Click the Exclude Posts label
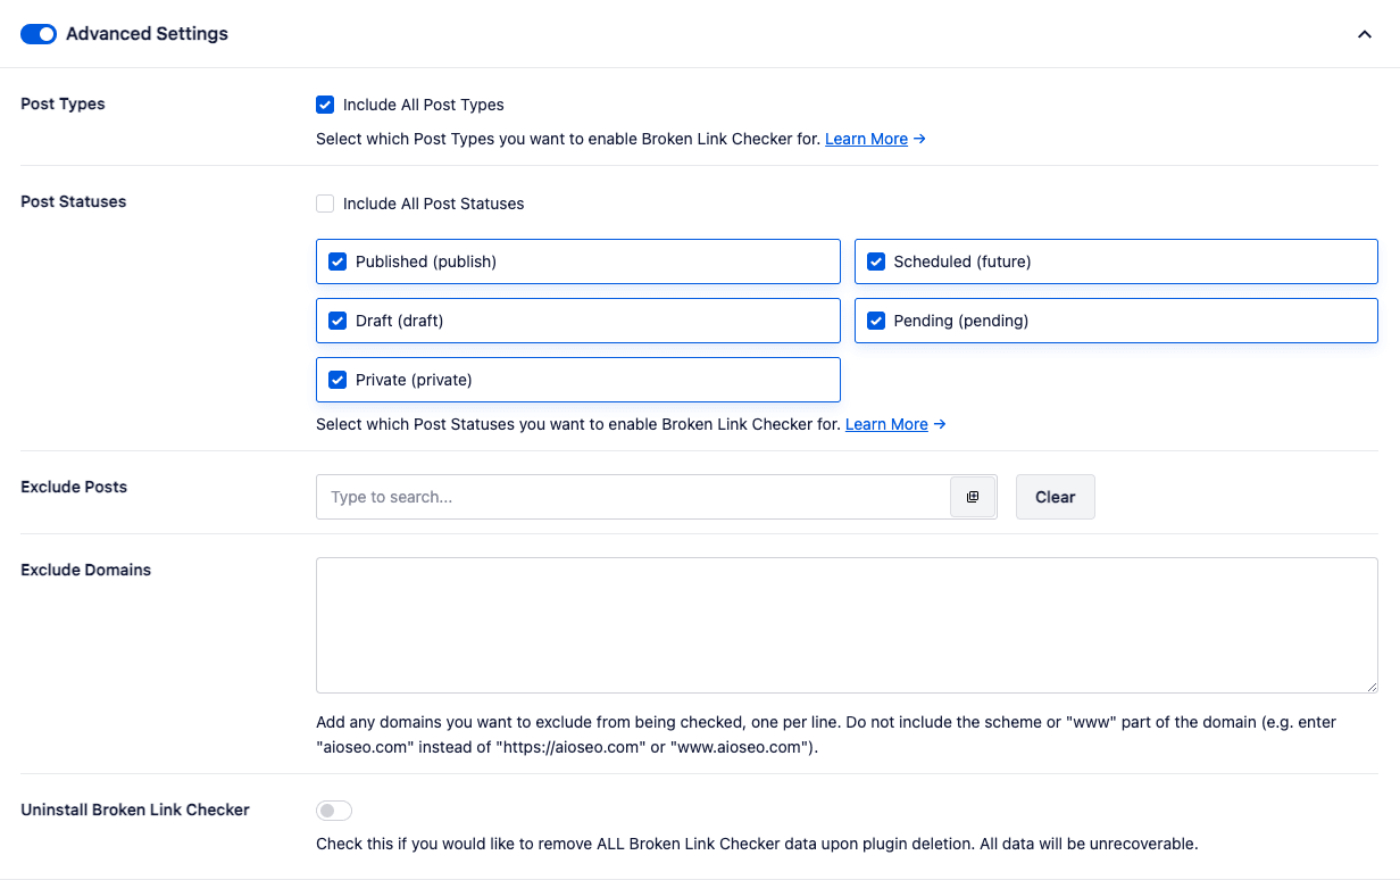The height and width of the screenshot is (880, 1400). 74,487
